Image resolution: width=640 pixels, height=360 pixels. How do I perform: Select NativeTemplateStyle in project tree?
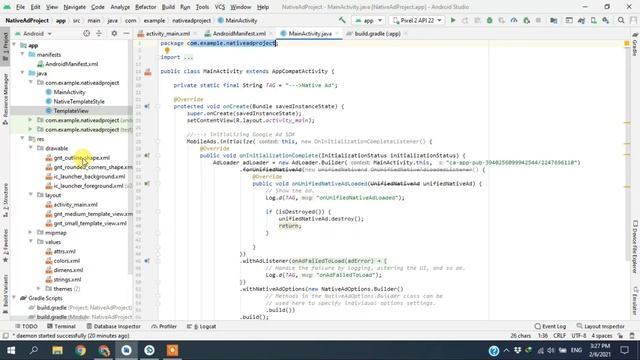tap(79, 101)
